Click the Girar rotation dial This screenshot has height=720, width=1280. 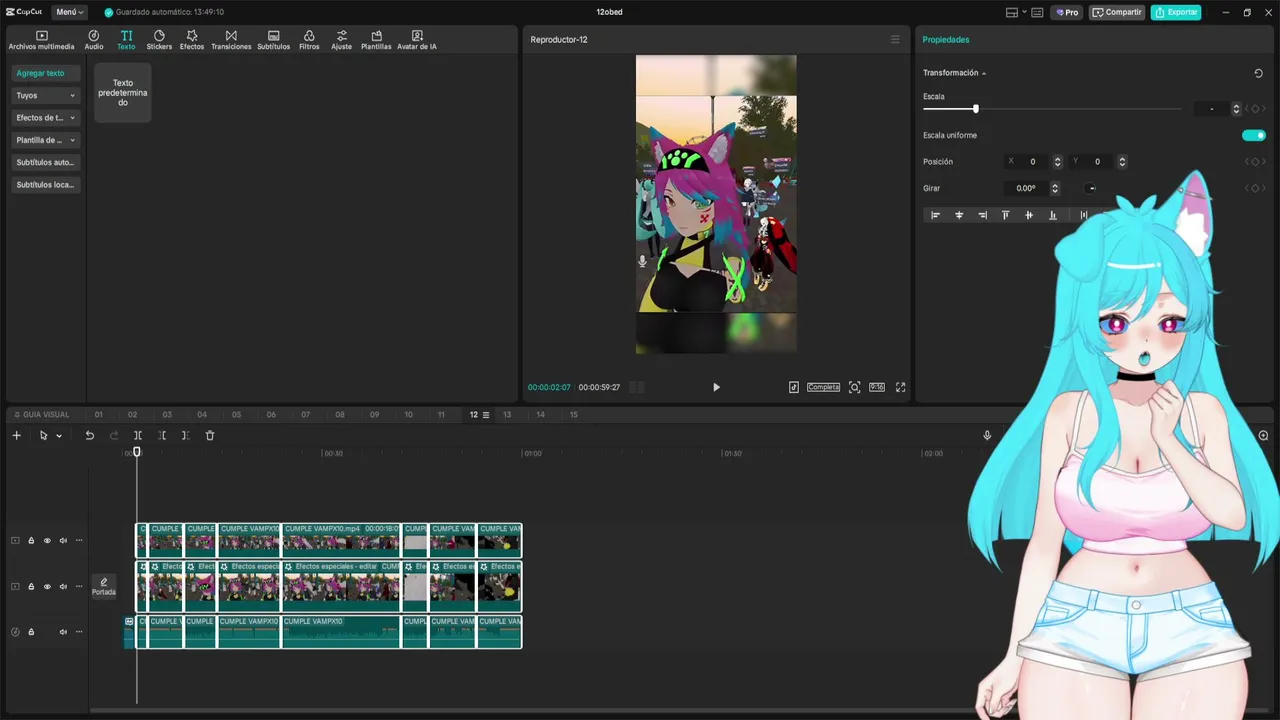point(1091,188)
